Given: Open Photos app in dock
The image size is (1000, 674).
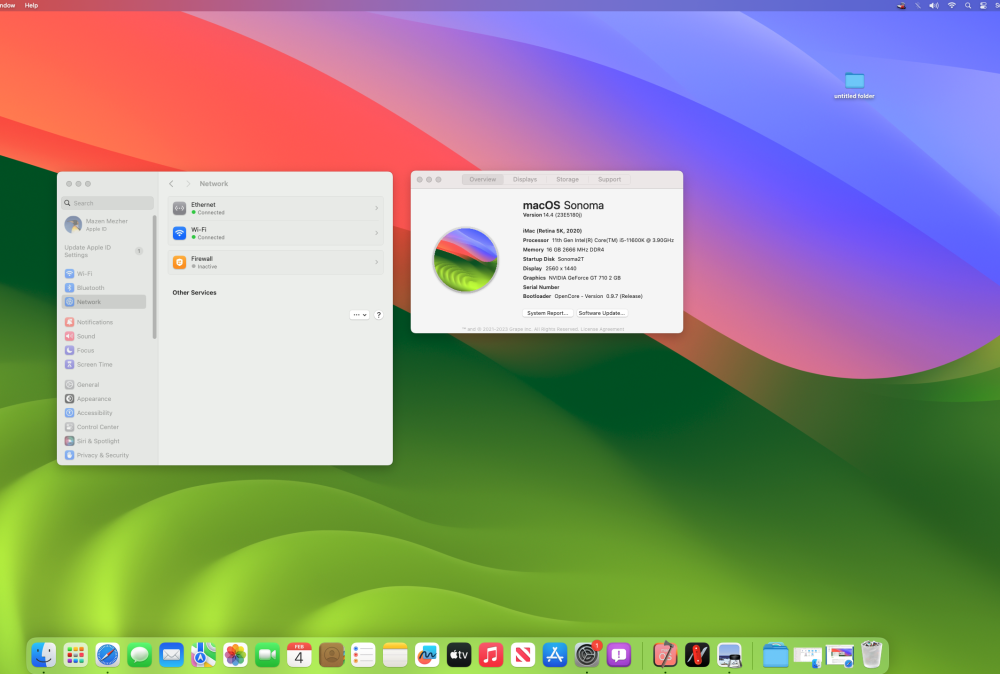Looking at the screenshot, I should [x=235, y=655].
